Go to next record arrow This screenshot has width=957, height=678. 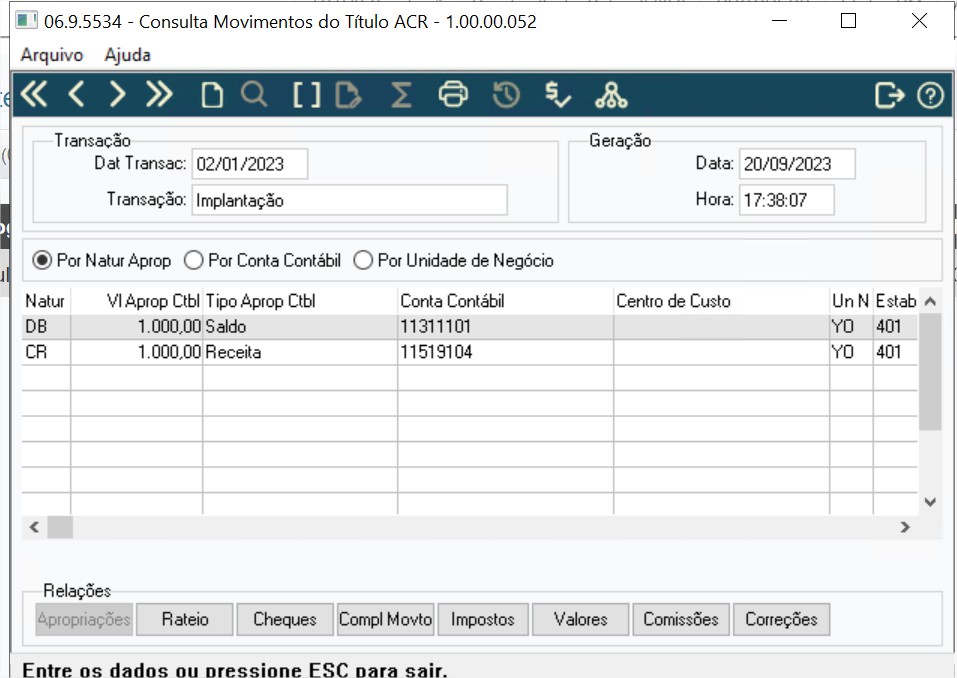[x=117, y=95]
